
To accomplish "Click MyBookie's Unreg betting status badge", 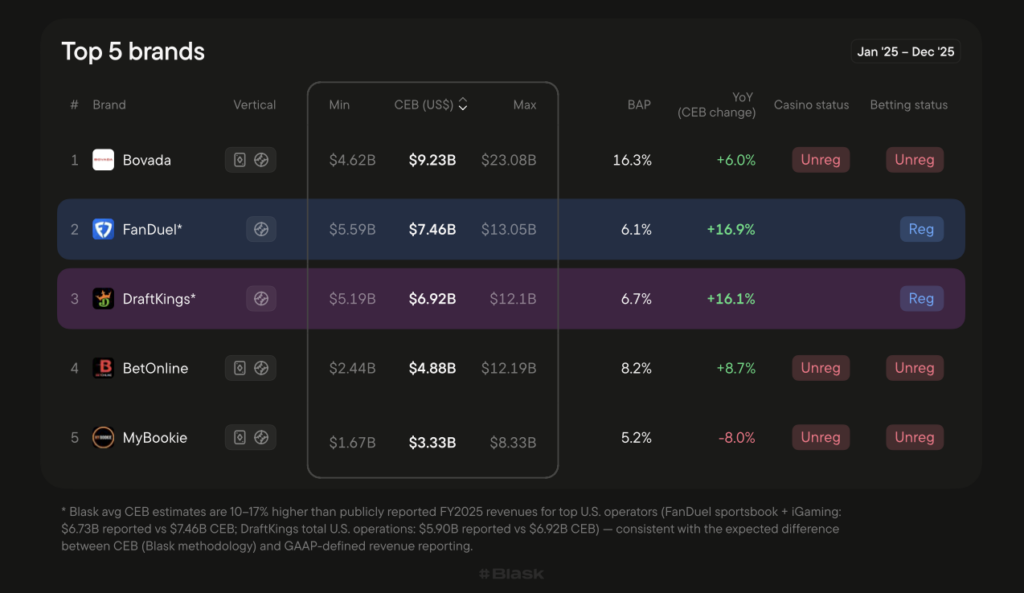I will [914, 437].
